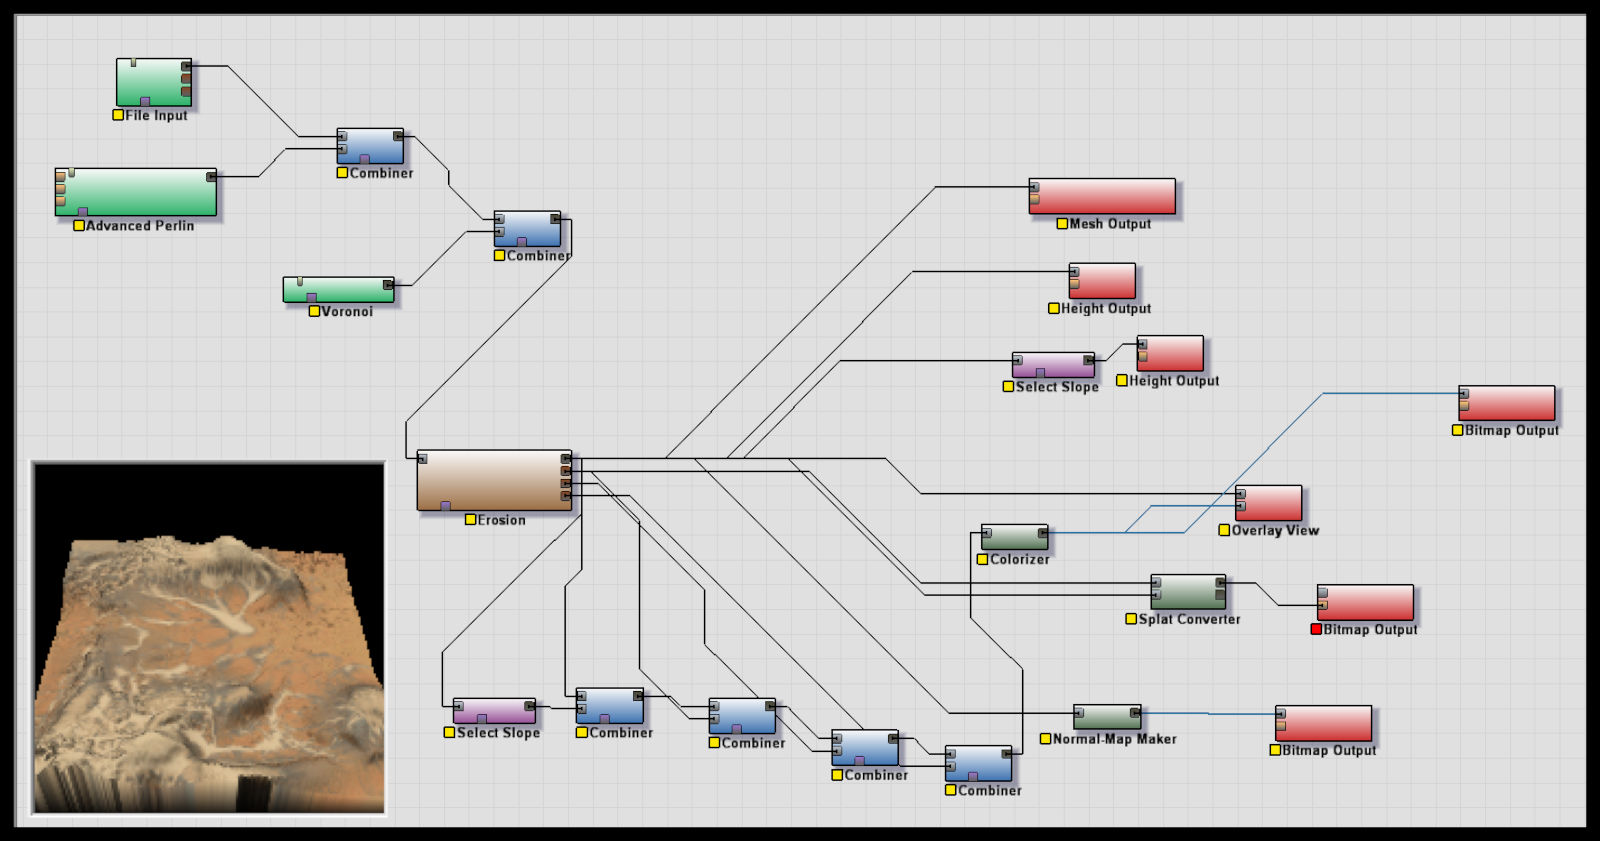
Task: Select the Advanced Perlin generator node
Action: pyautogui.click(x=135, y=190)
